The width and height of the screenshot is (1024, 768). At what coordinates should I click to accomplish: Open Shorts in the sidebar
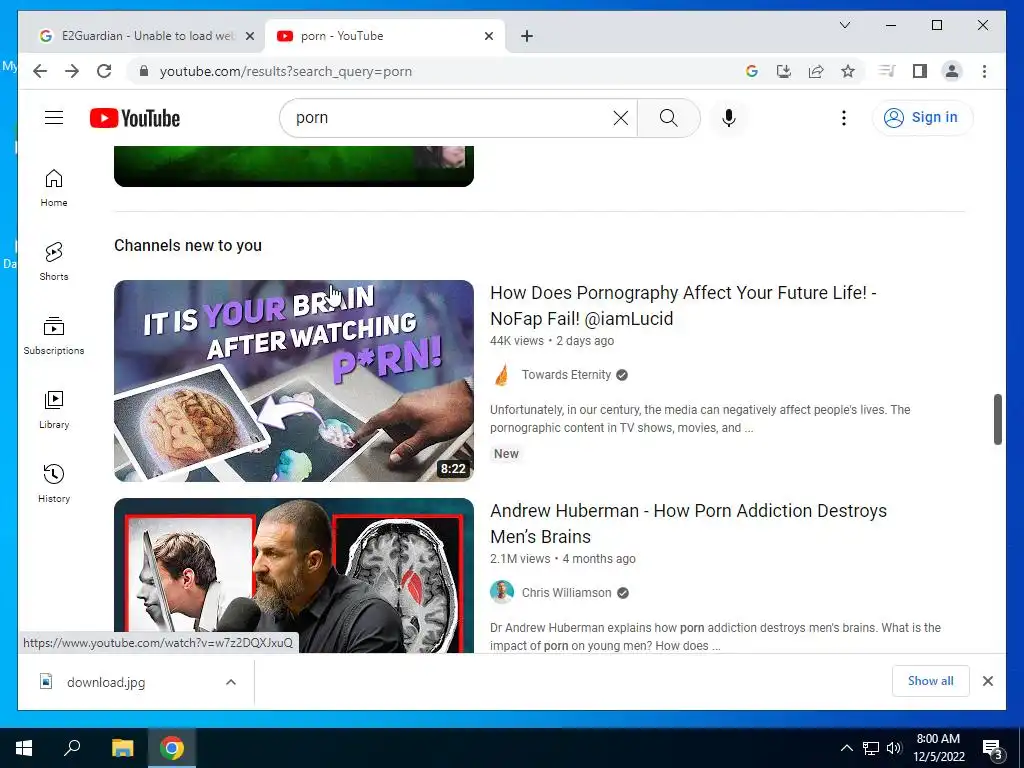pyautogui.click(x=54, y=262)
